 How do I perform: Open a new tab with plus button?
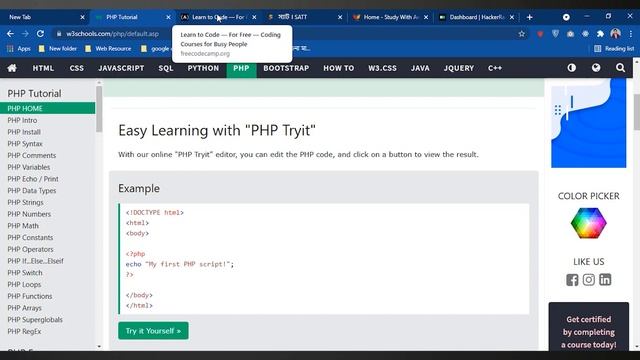(529, 17)
